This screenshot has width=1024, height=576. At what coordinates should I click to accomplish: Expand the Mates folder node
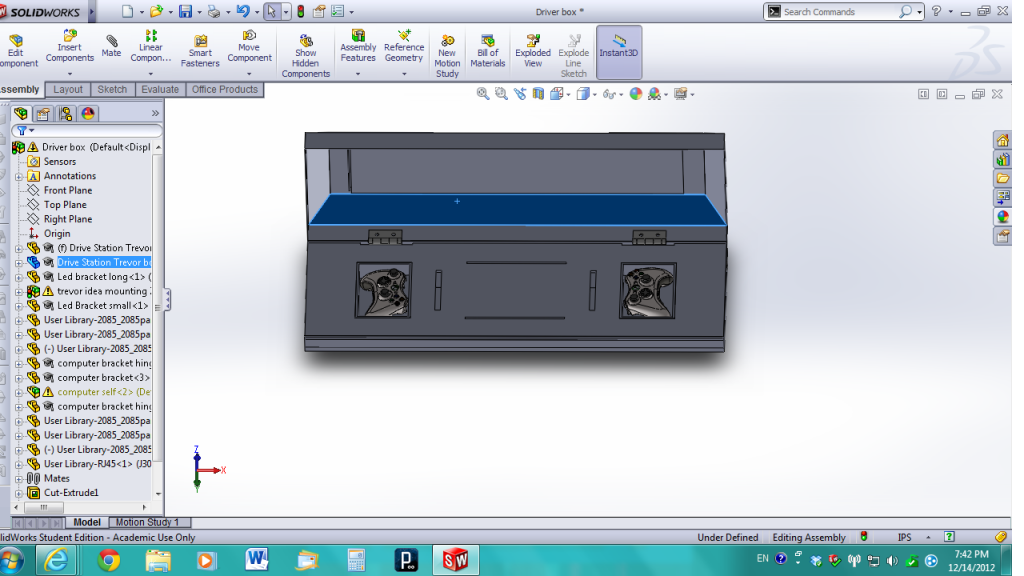point(19,479)
